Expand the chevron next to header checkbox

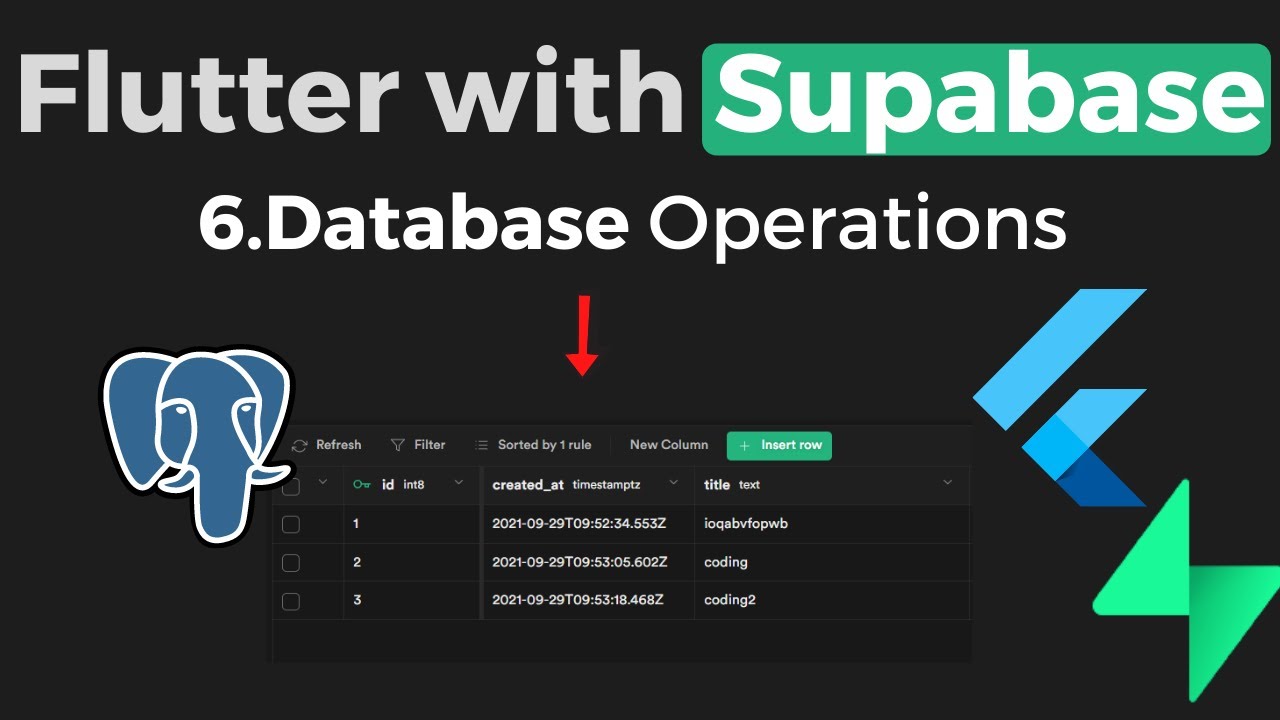[x=322, y=482]
